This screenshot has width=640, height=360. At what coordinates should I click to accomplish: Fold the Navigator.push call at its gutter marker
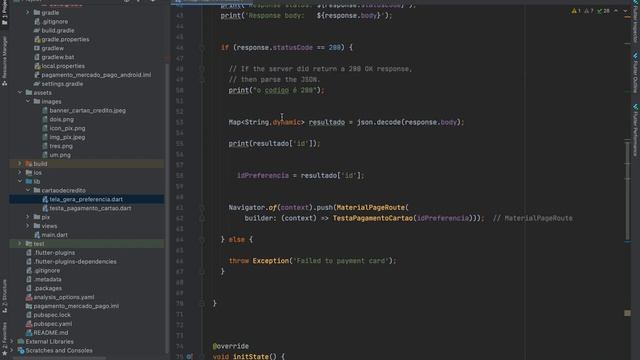coord(202,207)
